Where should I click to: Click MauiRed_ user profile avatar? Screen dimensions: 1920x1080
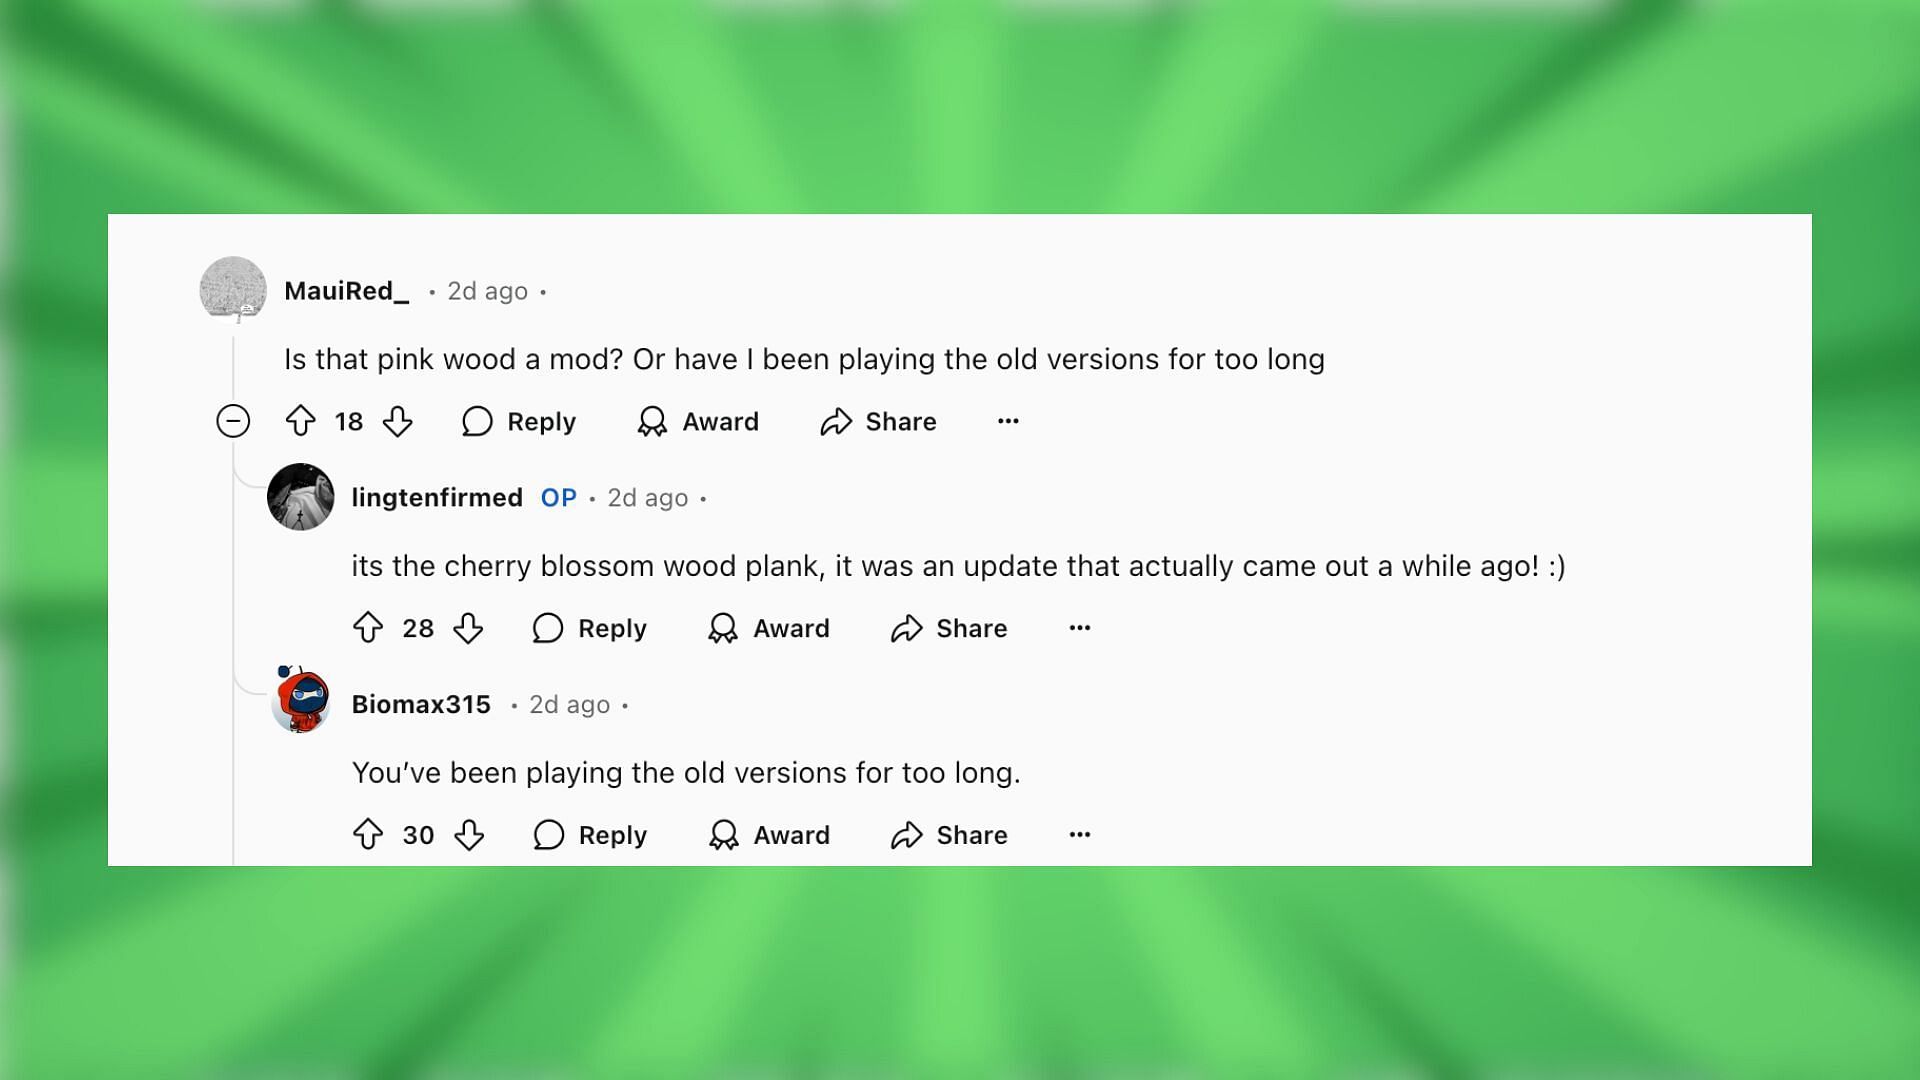231,289
